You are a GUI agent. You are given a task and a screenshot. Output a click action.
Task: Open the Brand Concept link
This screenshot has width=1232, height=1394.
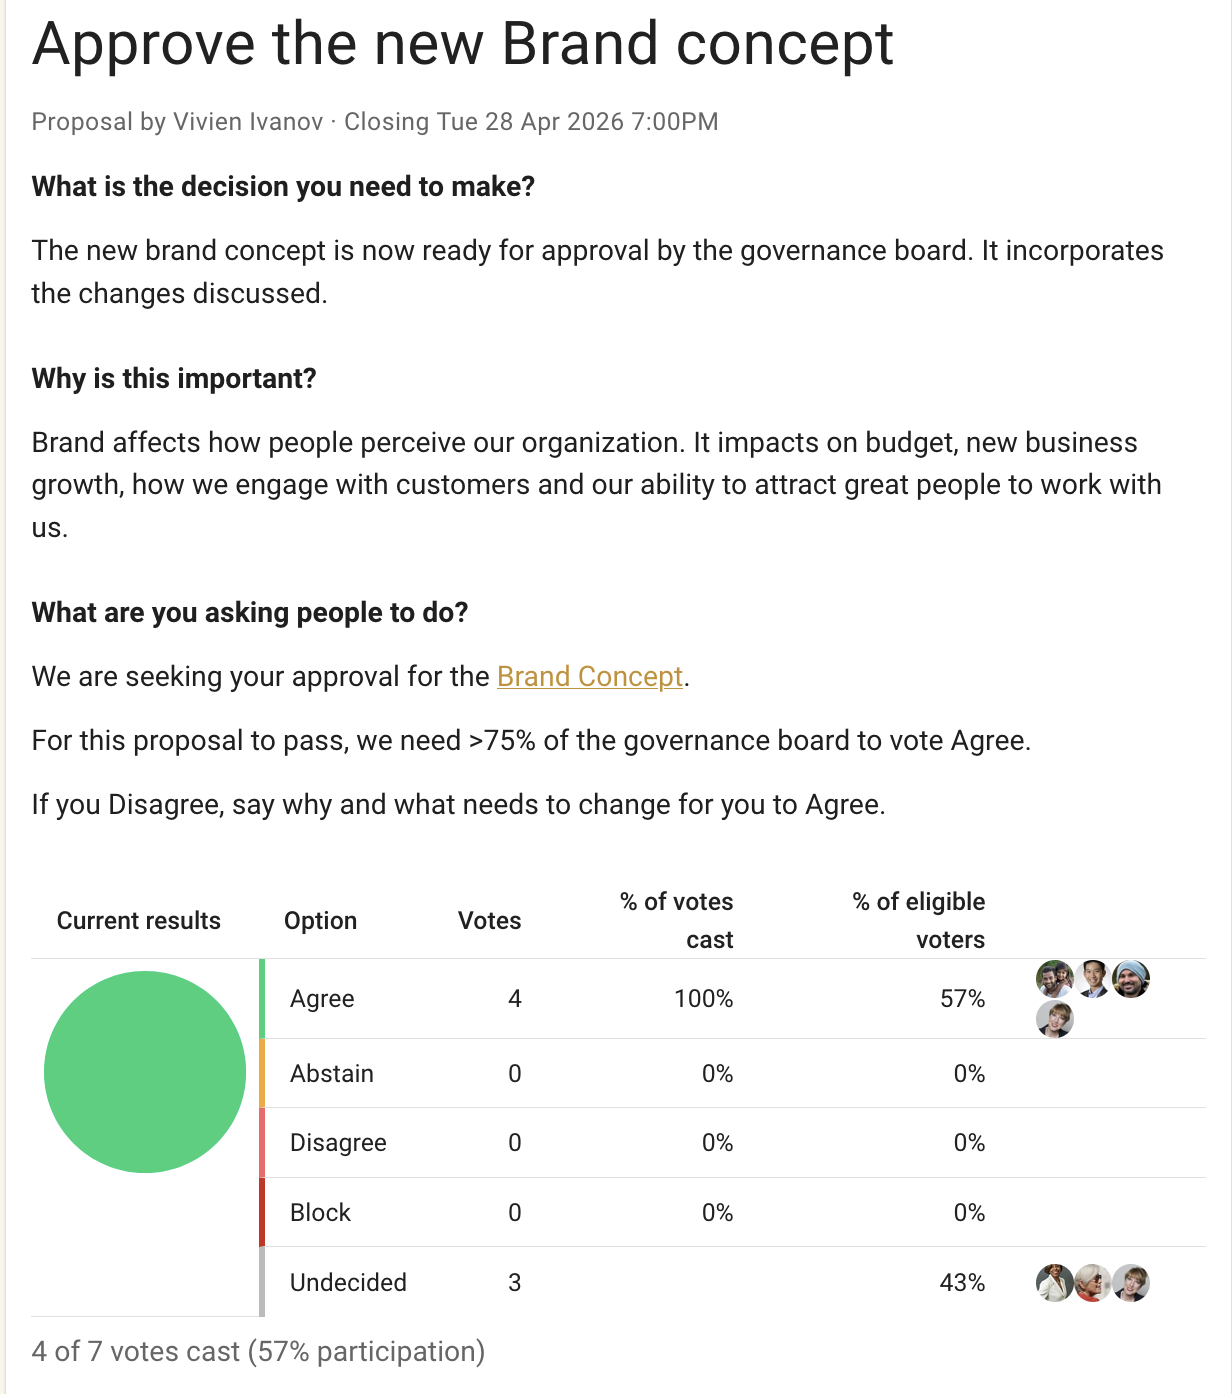tap(590, 677)
